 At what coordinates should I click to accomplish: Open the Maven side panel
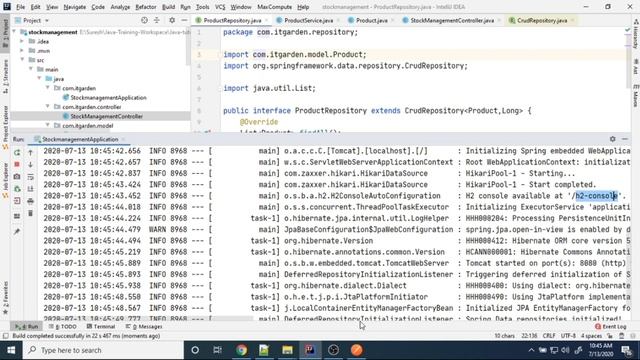coord(636,96)
